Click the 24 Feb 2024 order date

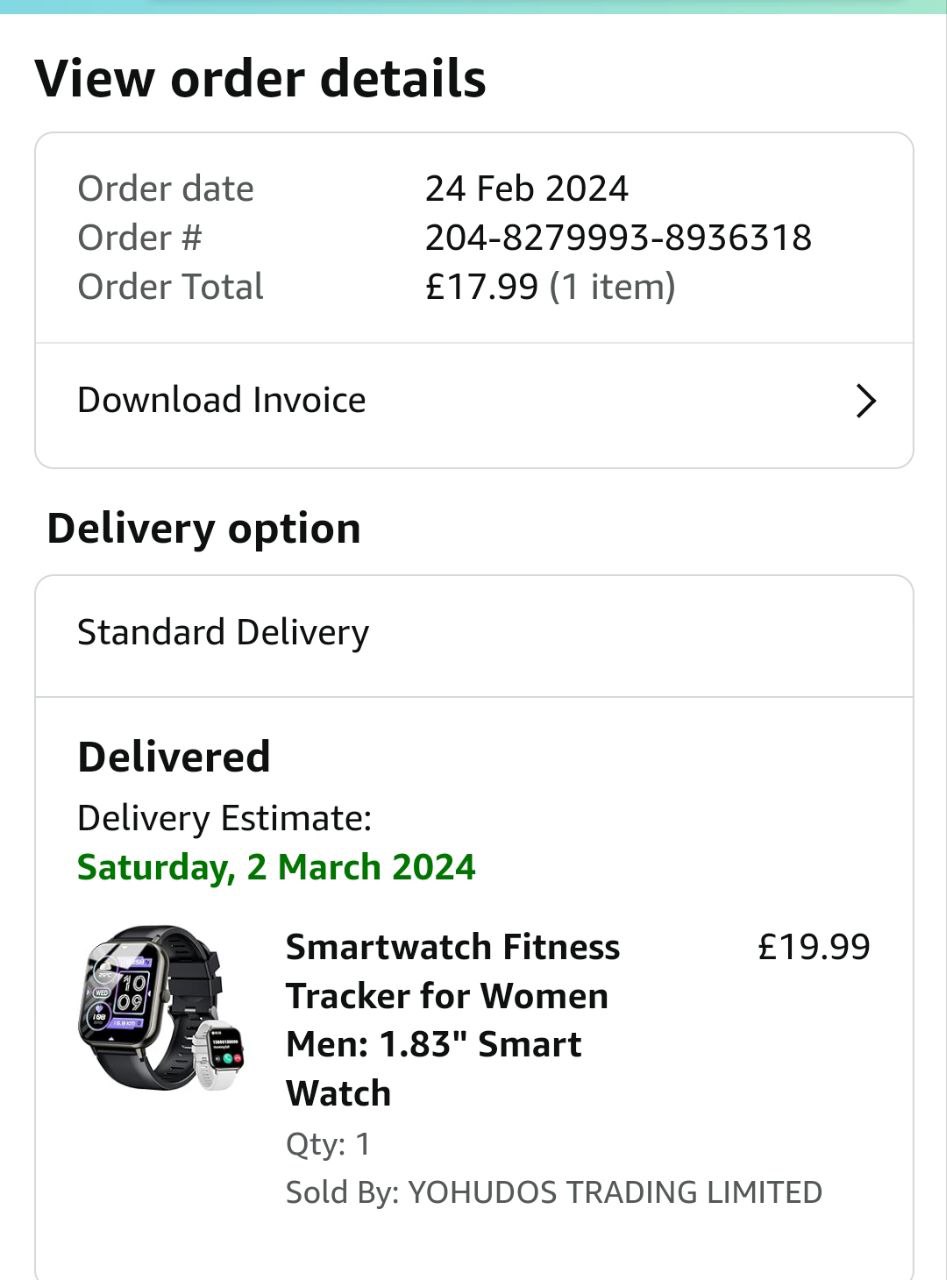pos(527,189)
